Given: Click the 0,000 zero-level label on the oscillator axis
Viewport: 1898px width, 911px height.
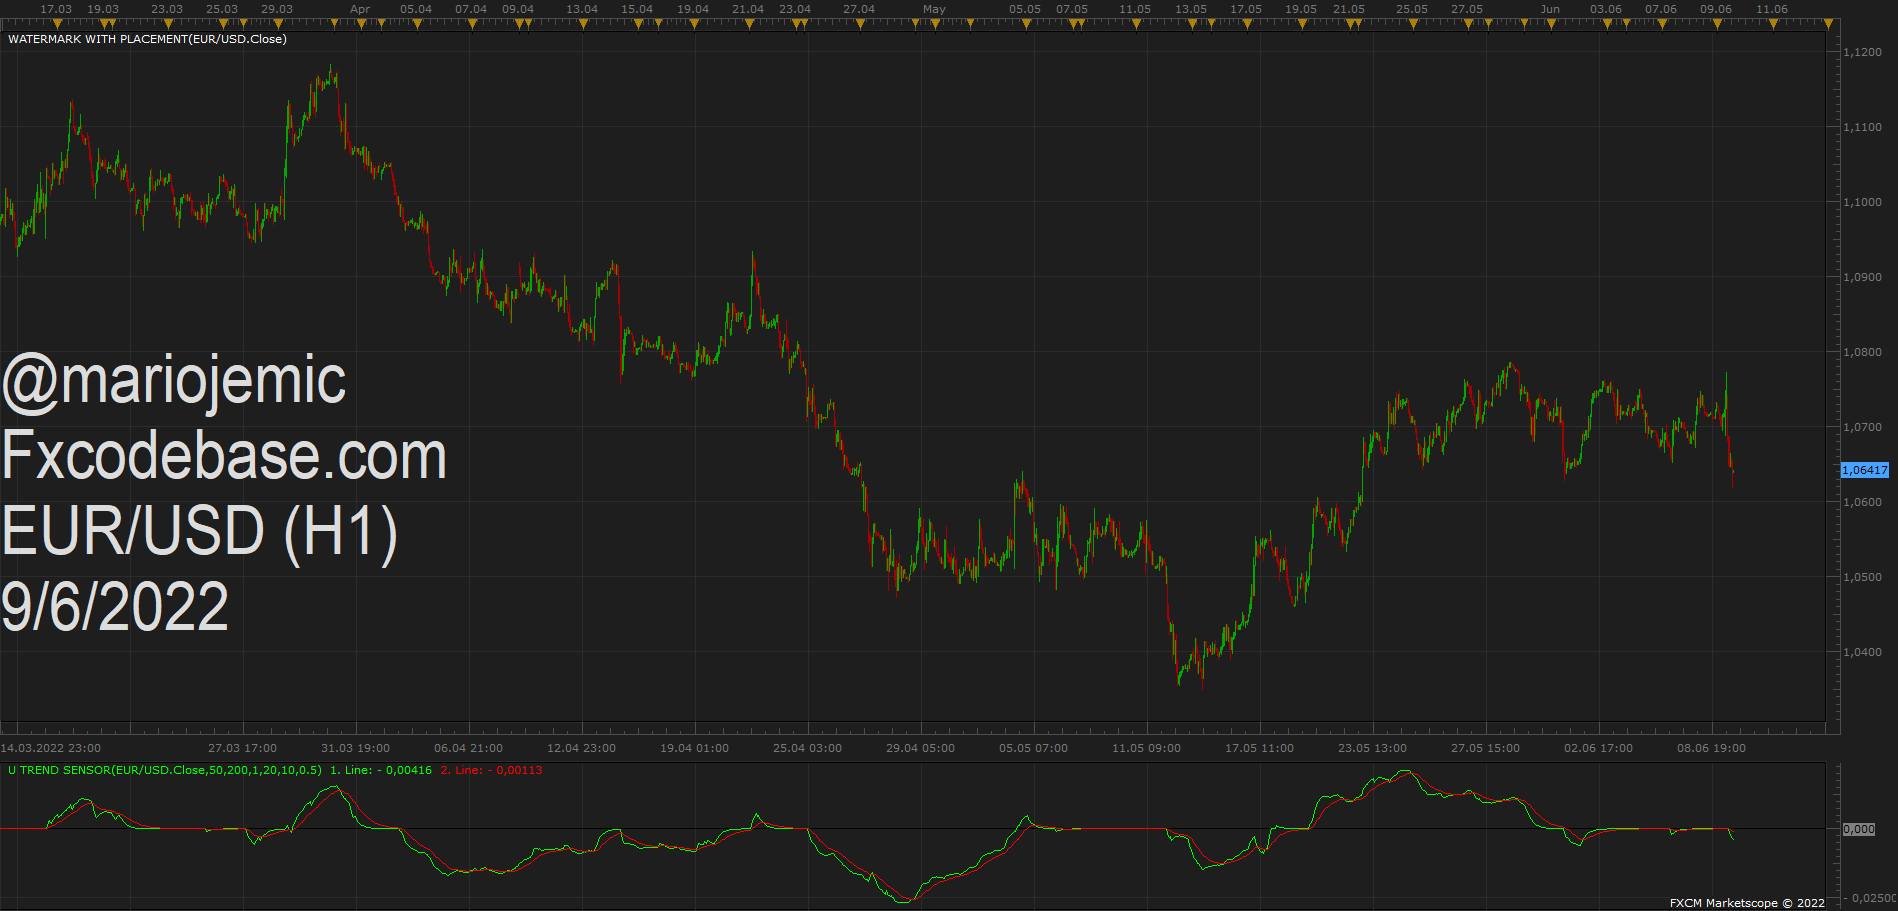Looking at the screenshot, I should [x=1859, y=829].
